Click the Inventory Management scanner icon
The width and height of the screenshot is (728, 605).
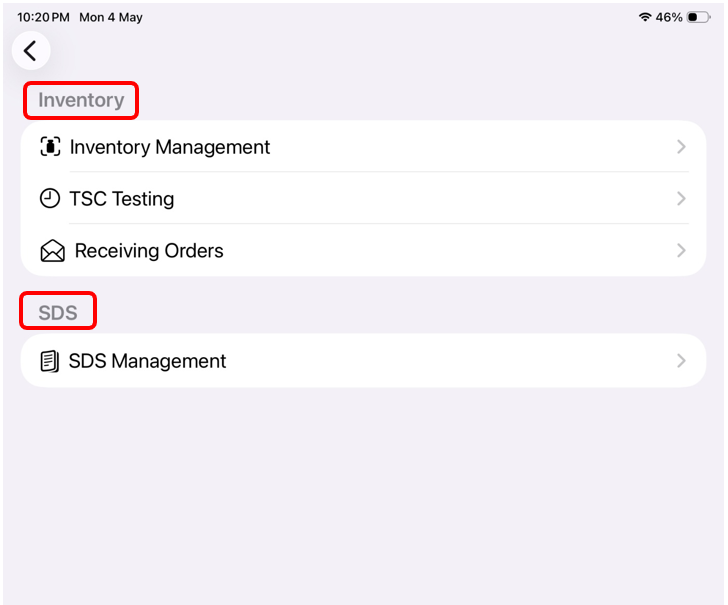(50, 147)
